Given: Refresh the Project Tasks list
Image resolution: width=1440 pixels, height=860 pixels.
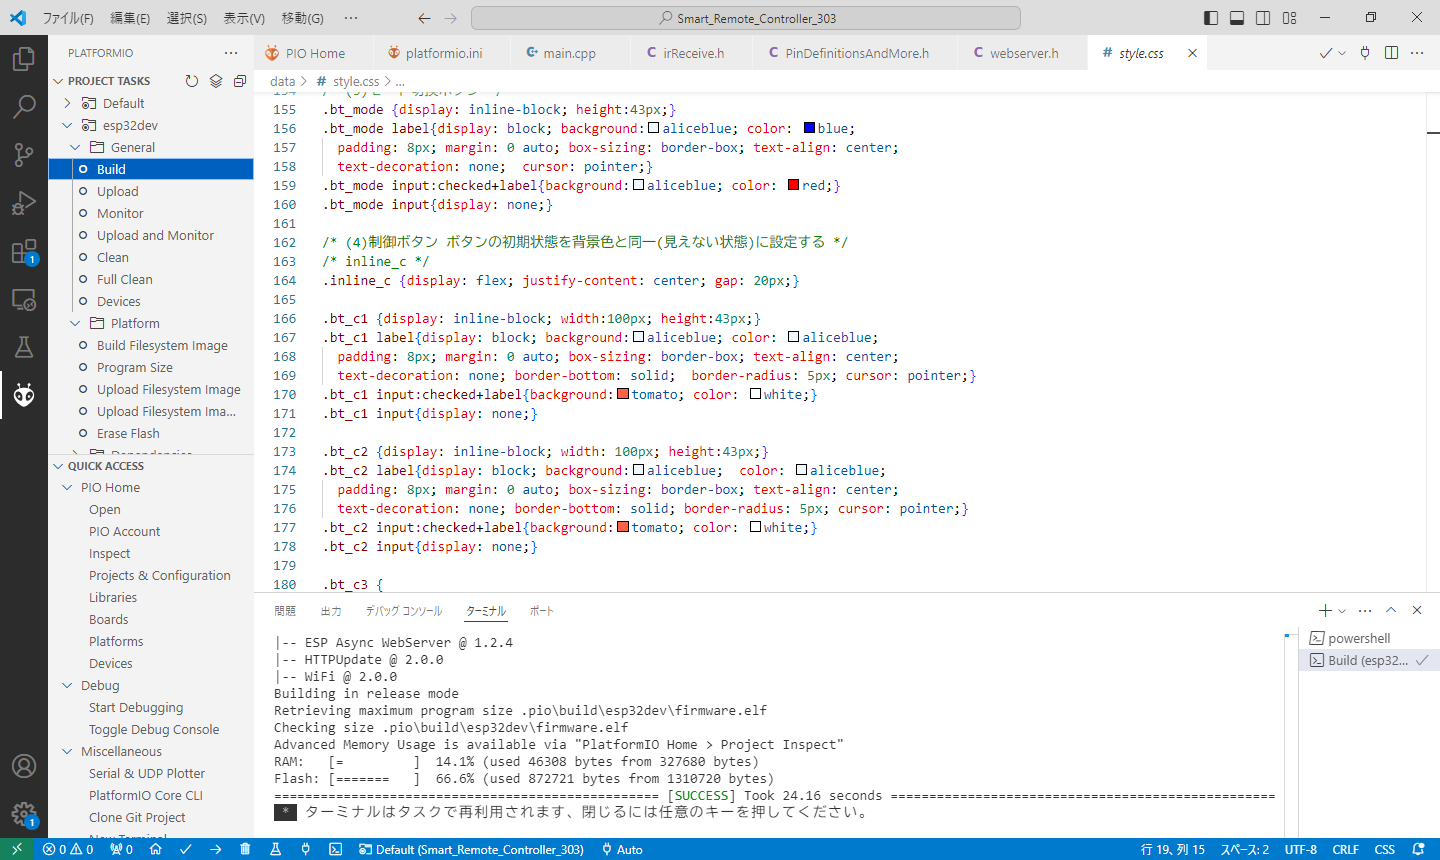Looking at the screenshot, I should (192, 81).
